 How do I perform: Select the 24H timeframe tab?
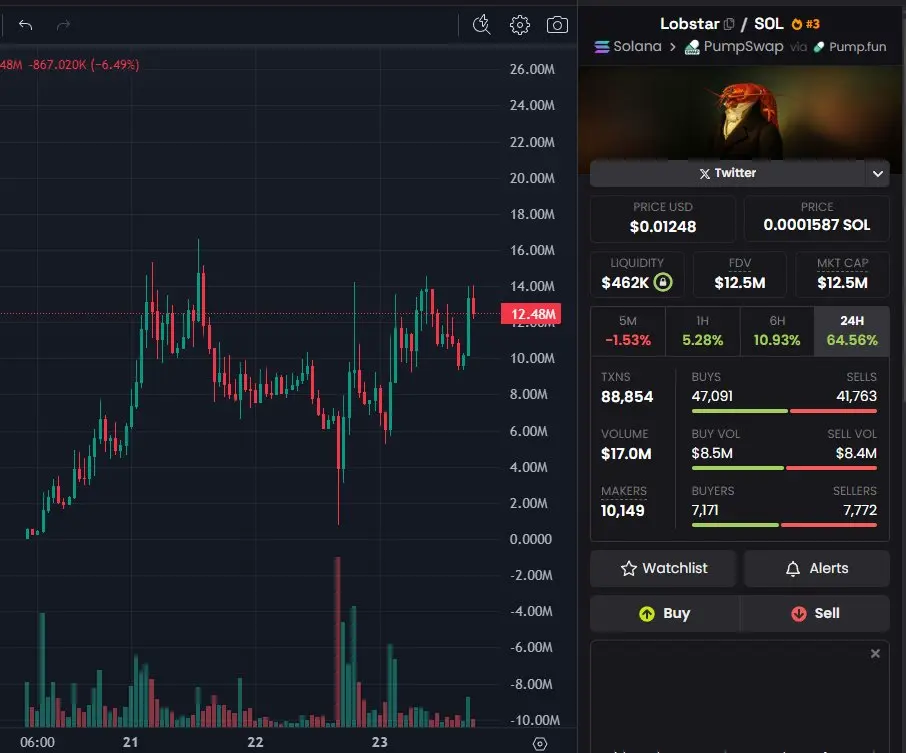point(852,331)
